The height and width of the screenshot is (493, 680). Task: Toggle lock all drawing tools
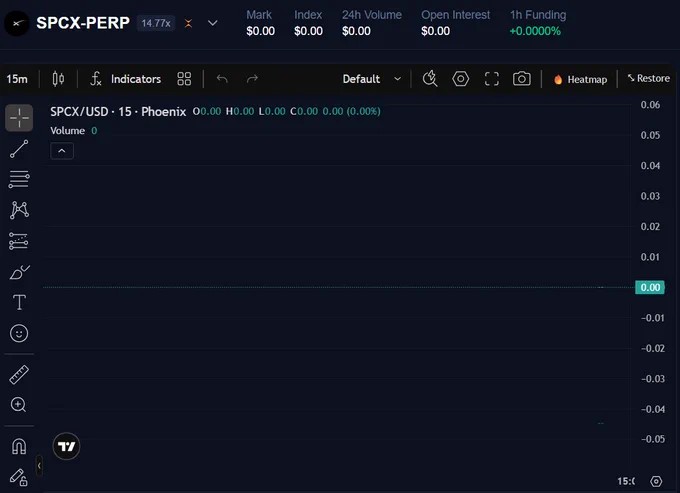point(19,477)
